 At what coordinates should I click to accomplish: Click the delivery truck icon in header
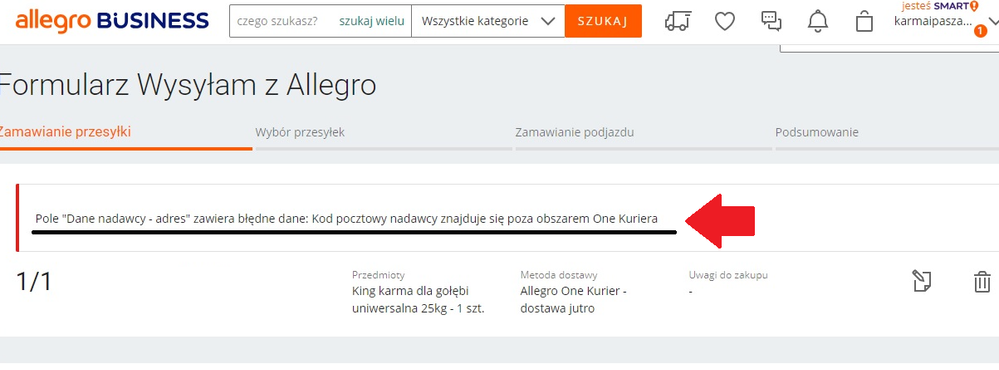click(x=678, y=21)
